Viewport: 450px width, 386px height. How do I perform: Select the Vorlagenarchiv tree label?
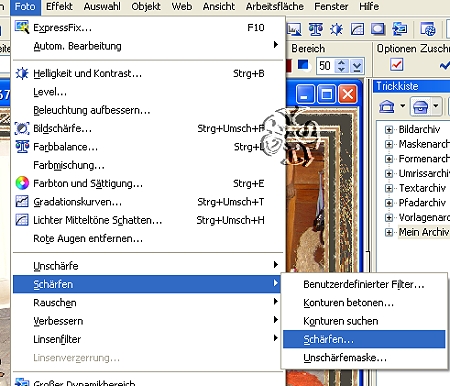coord(424,217)
